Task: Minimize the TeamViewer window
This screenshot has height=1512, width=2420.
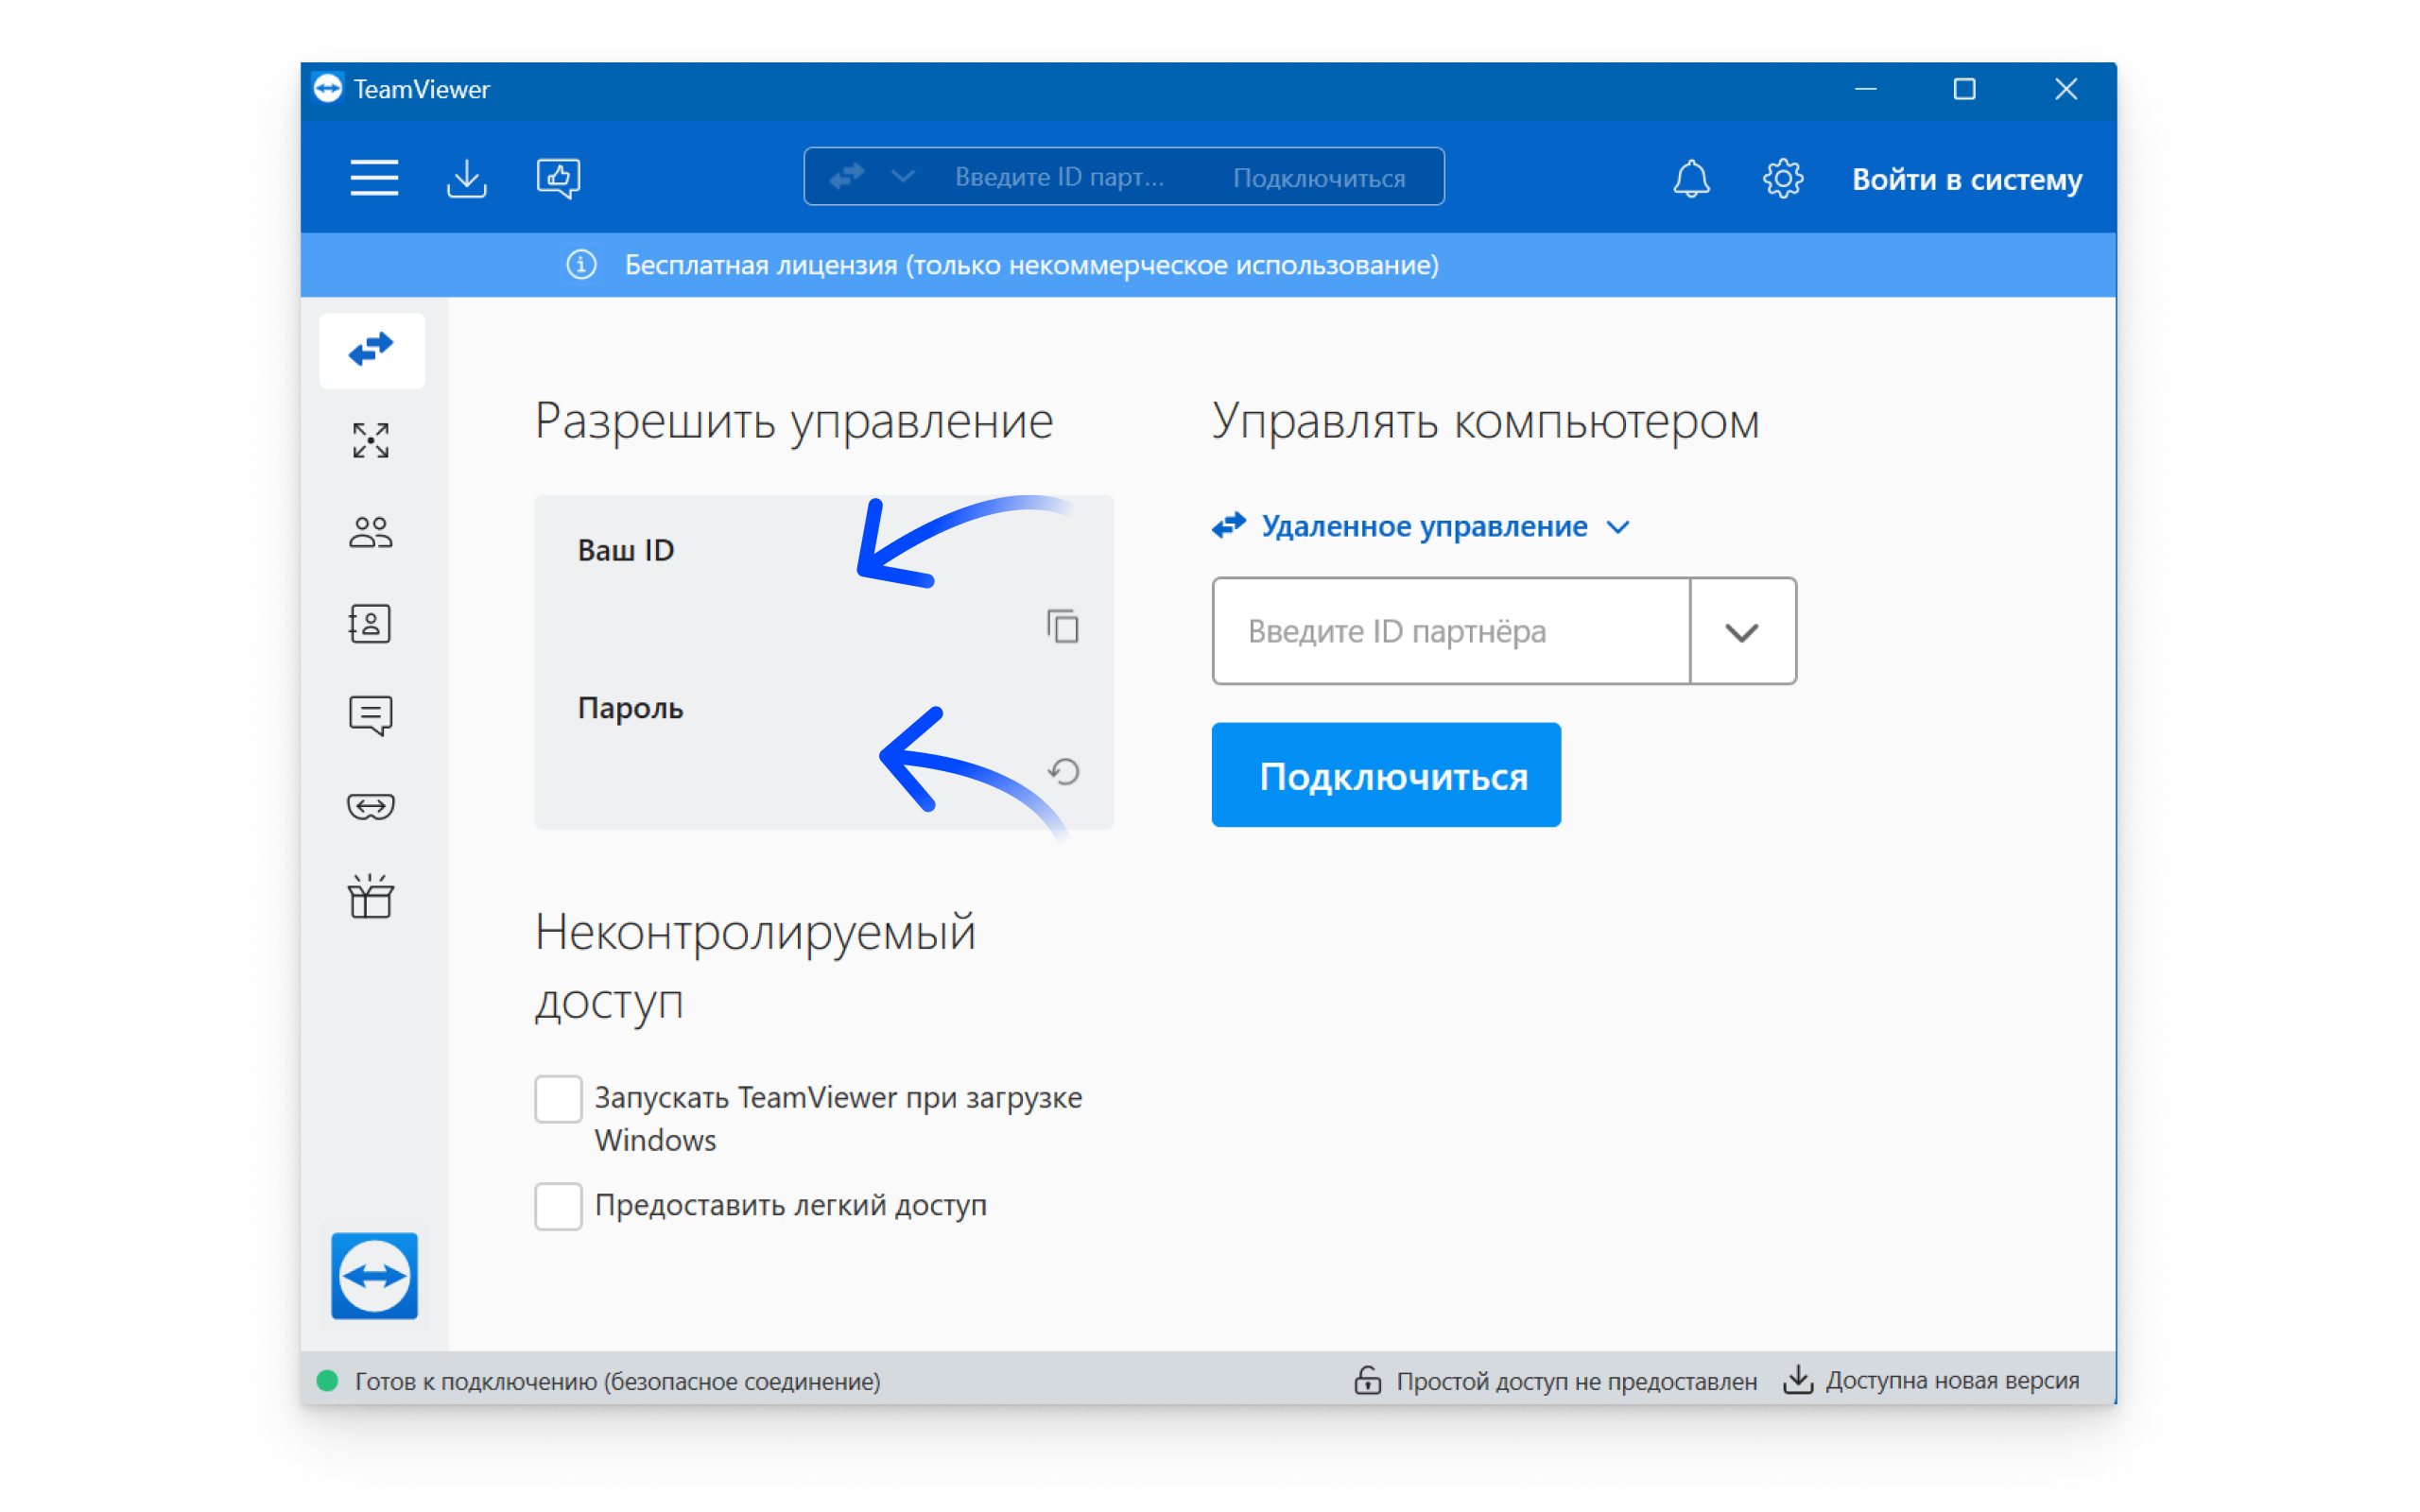Action: tap(1865, 89)
